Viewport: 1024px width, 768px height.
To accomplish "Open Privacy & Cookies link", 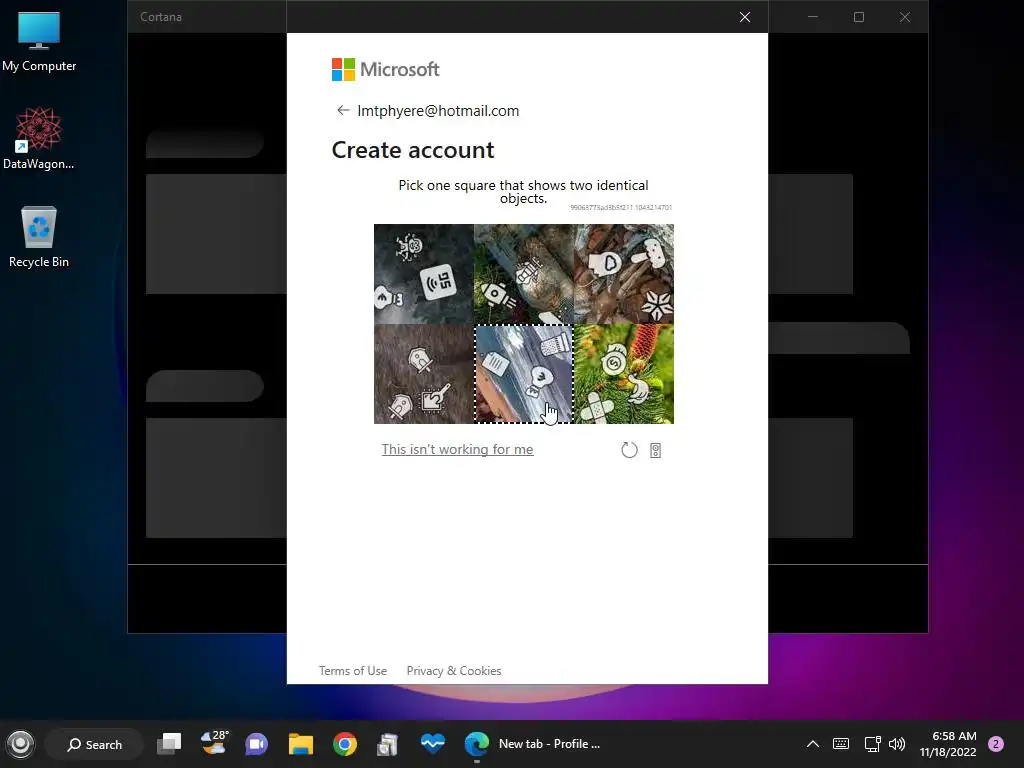I will tap(454, 671).
